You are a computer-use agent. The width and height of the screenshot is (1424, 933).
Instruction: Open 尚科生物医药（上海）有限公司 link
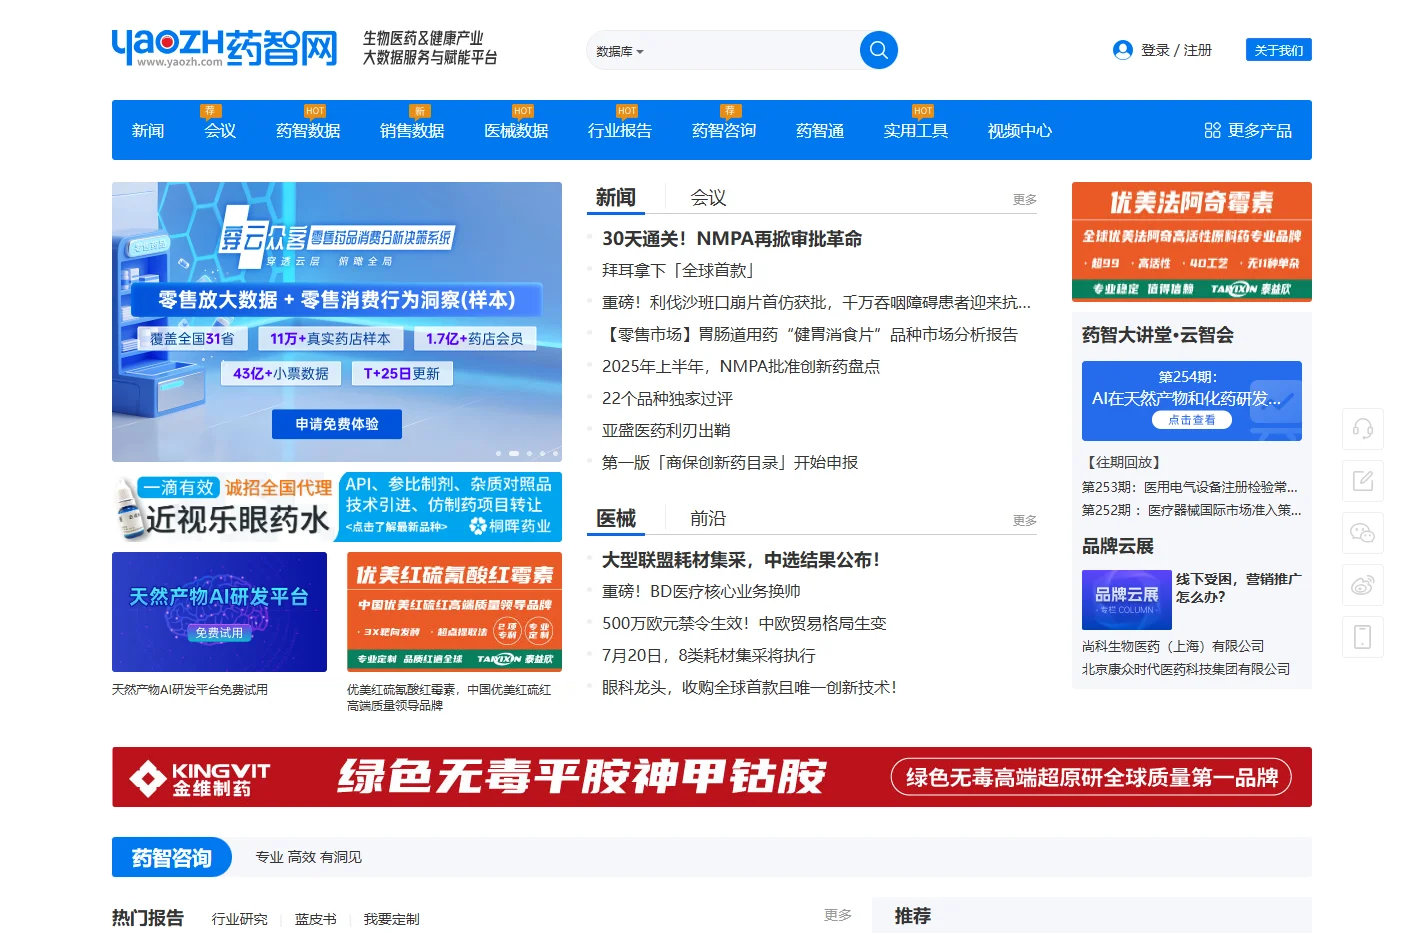click(1173, 647)
